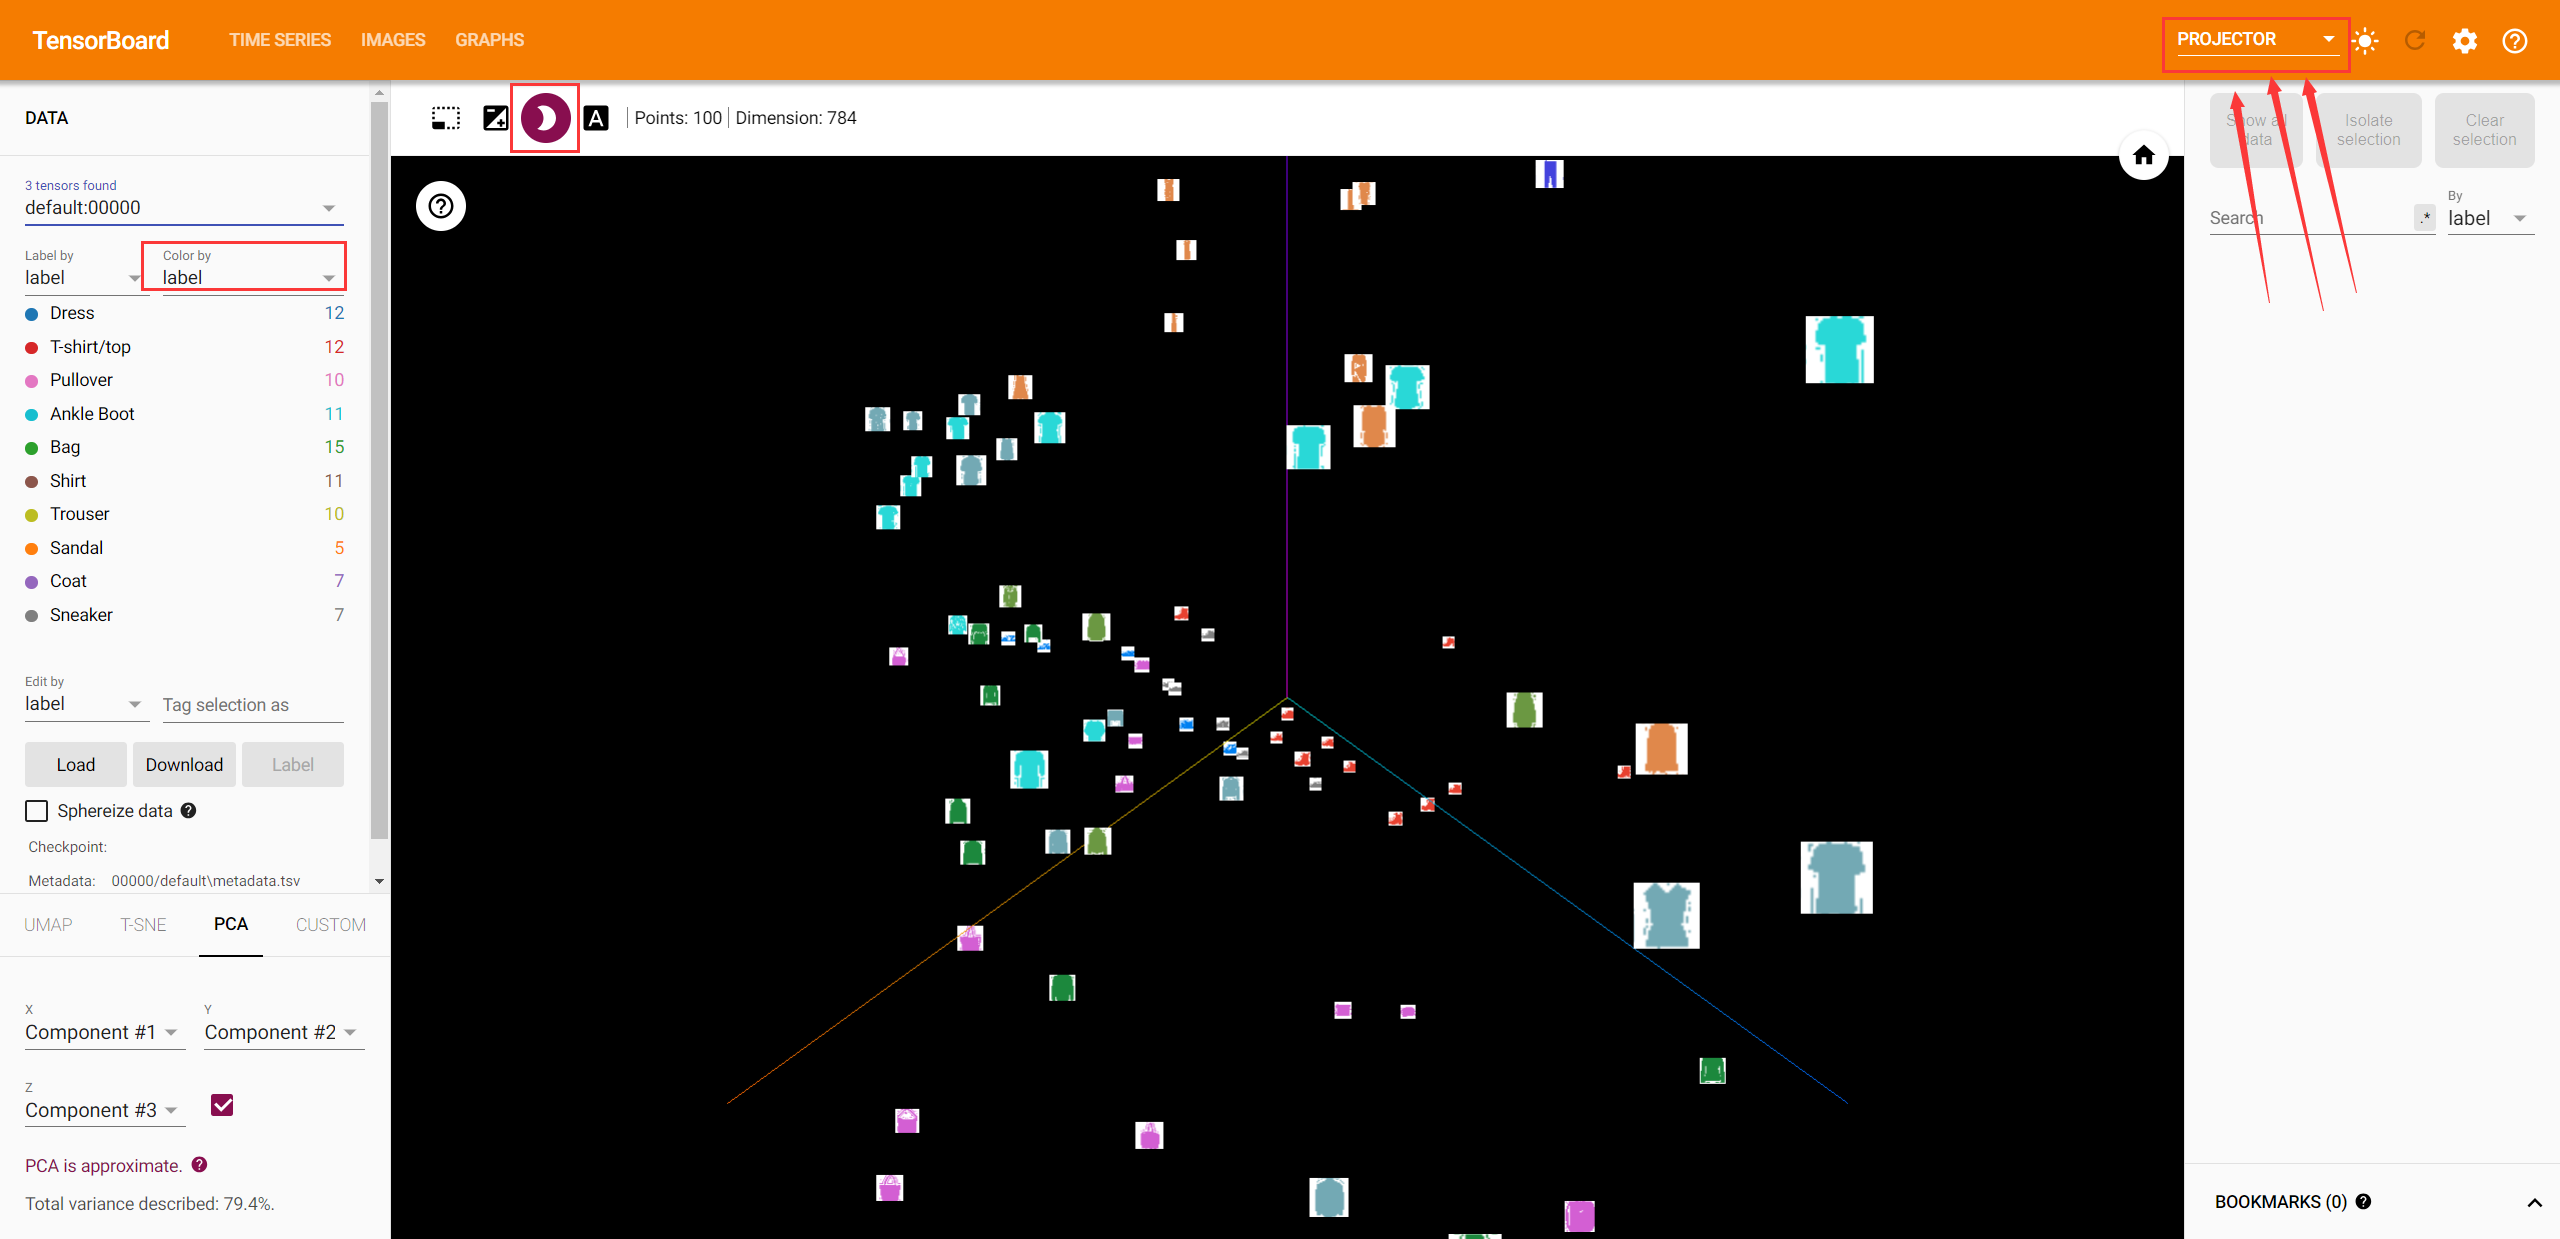Click the reload data icon

point(2415,40)
